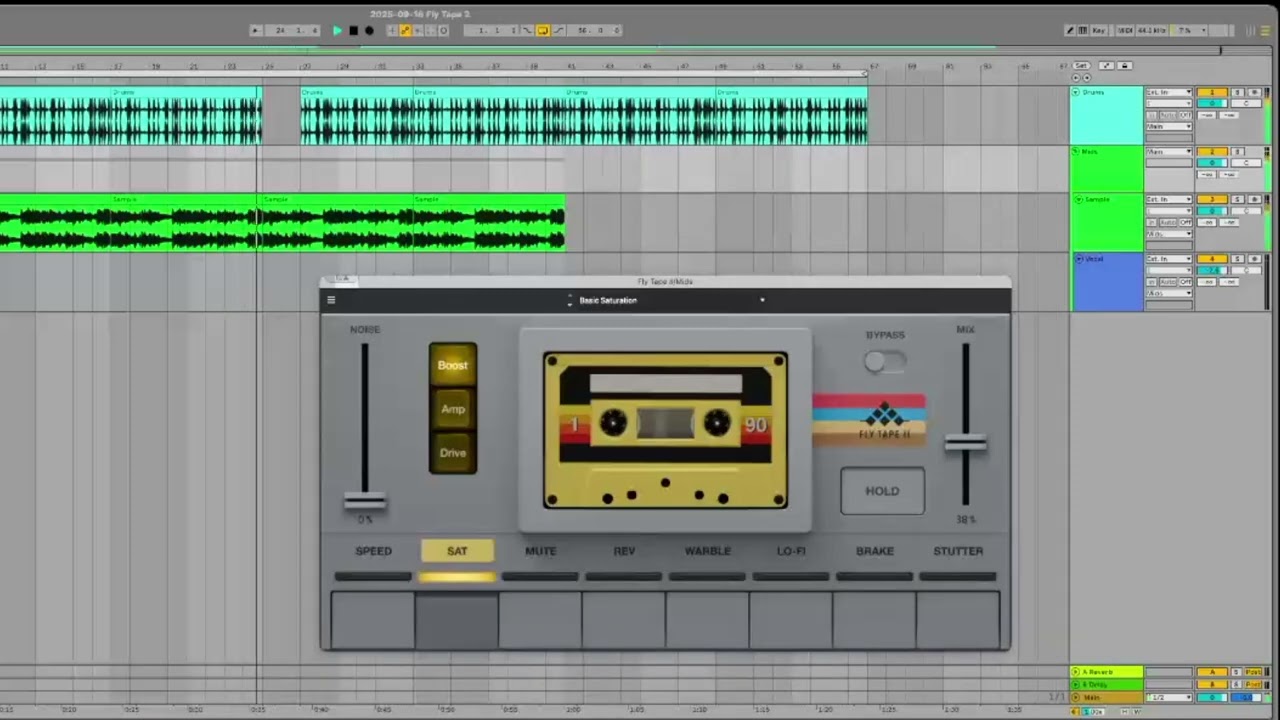Viewport: 1280px width, 720px height.
Task: Select the Amp saturation mode
Action: tap(453, 409)
